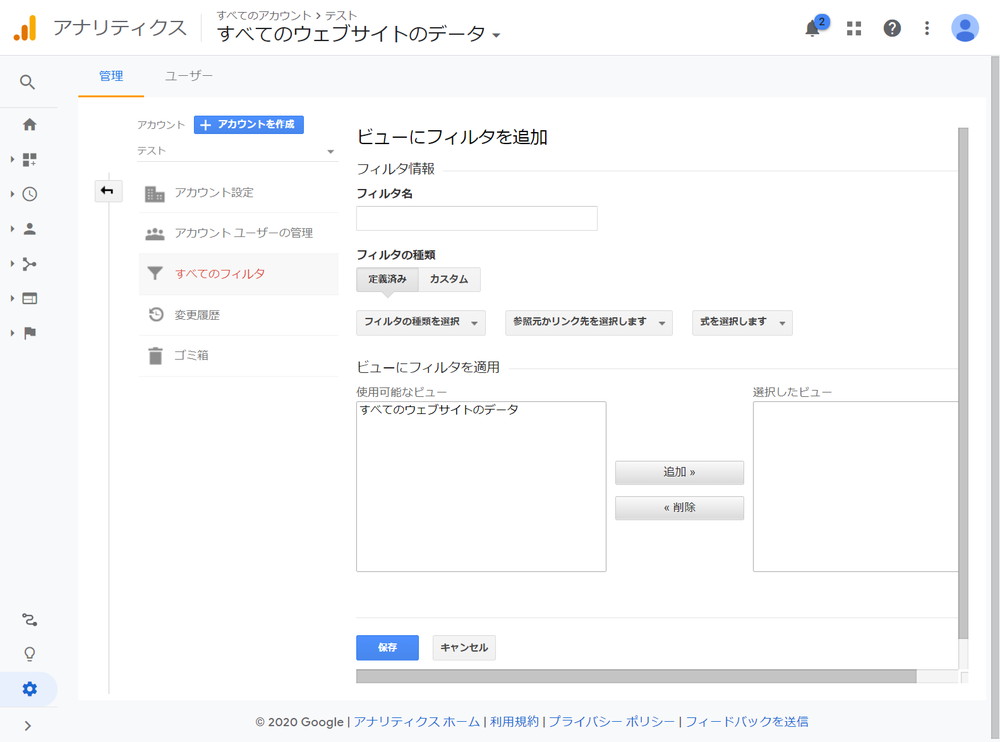The image size is (1000, 742).
Task: Expand the Realtime section arrow
Action: (11, 194)
